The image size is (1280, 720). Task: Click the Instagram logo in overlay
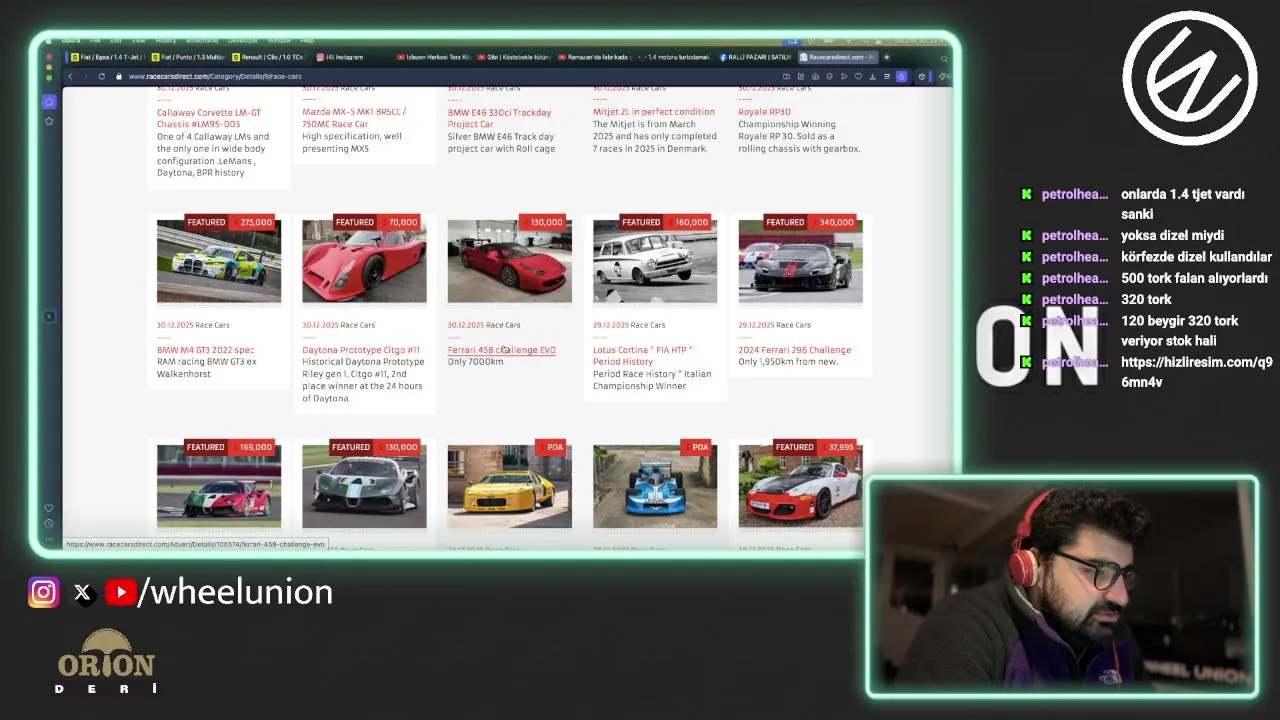coord(43,593)
